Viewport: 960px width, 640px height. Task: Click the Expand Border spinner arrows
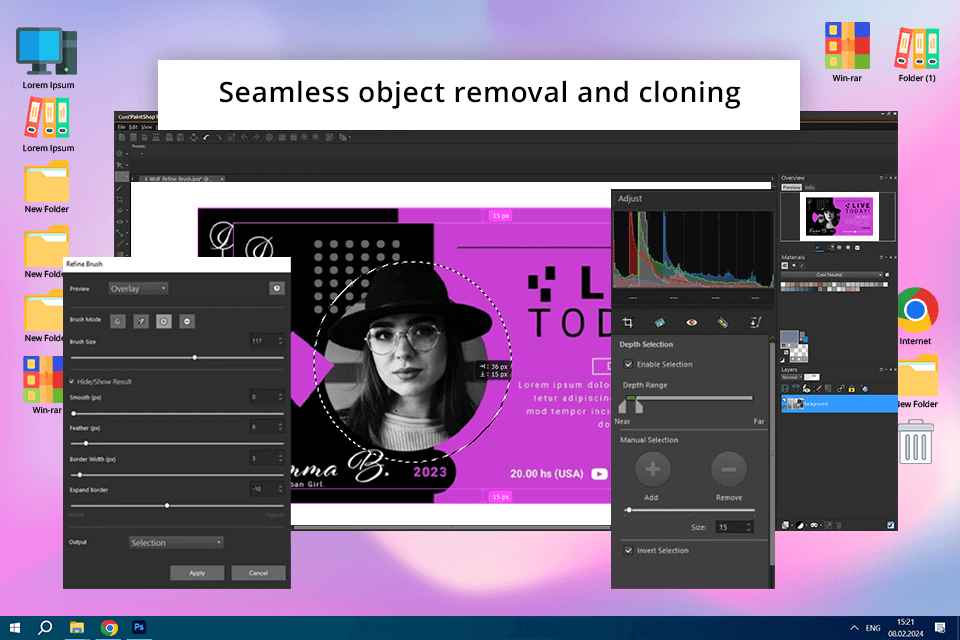point(280,489)
